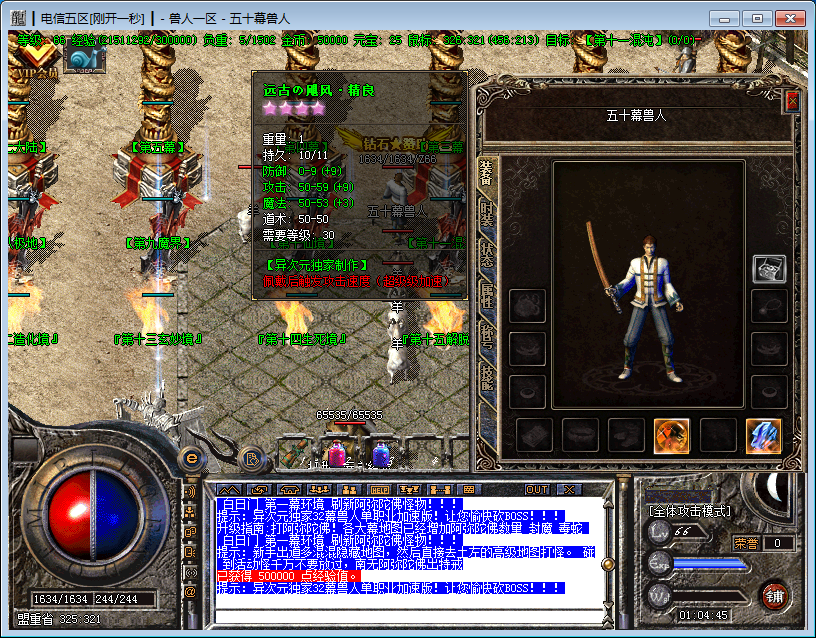The width and height of the screenshot is (816, 638).
Task: Click the scroll icon button near quick belt
Action: (252, 459)
